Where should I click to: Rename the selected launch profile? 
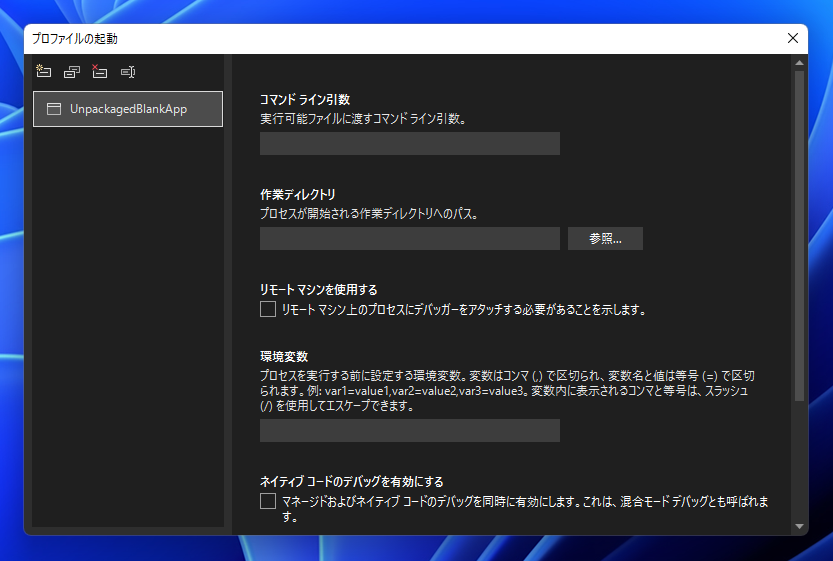(128, 72)
